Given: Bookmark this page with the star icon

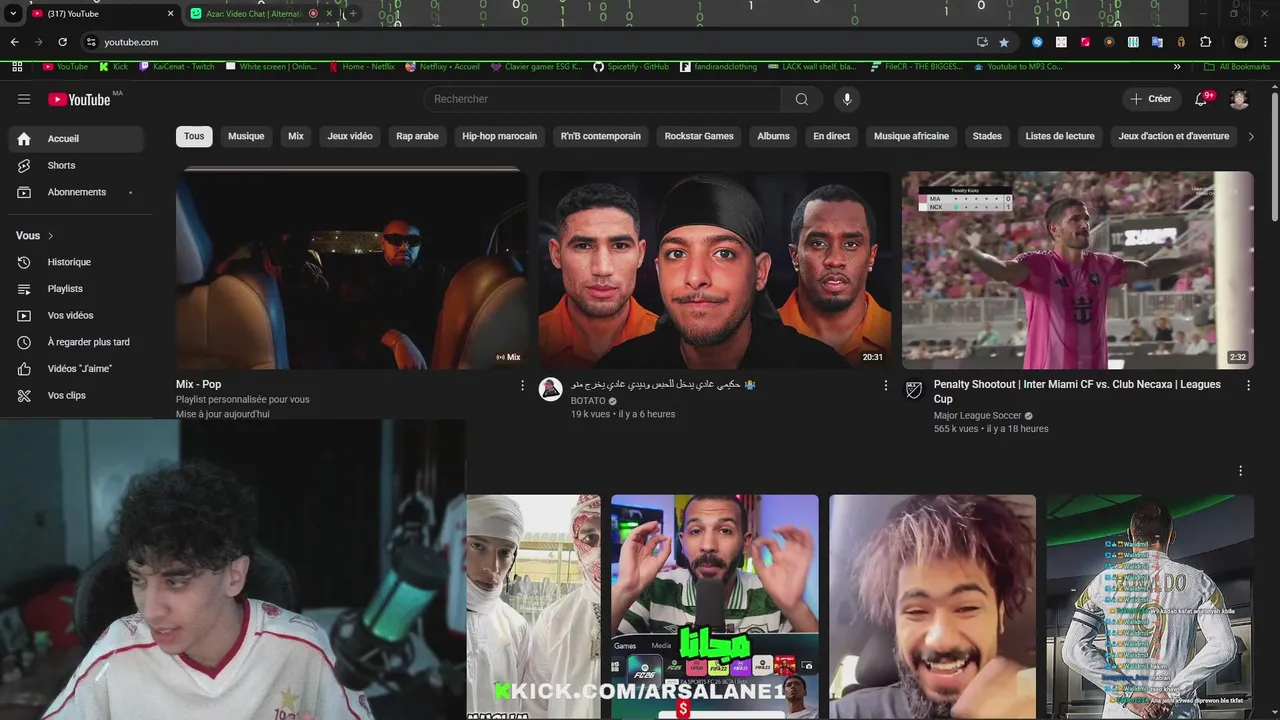Looking at the screenshot, I should [x=1004, y=42].
